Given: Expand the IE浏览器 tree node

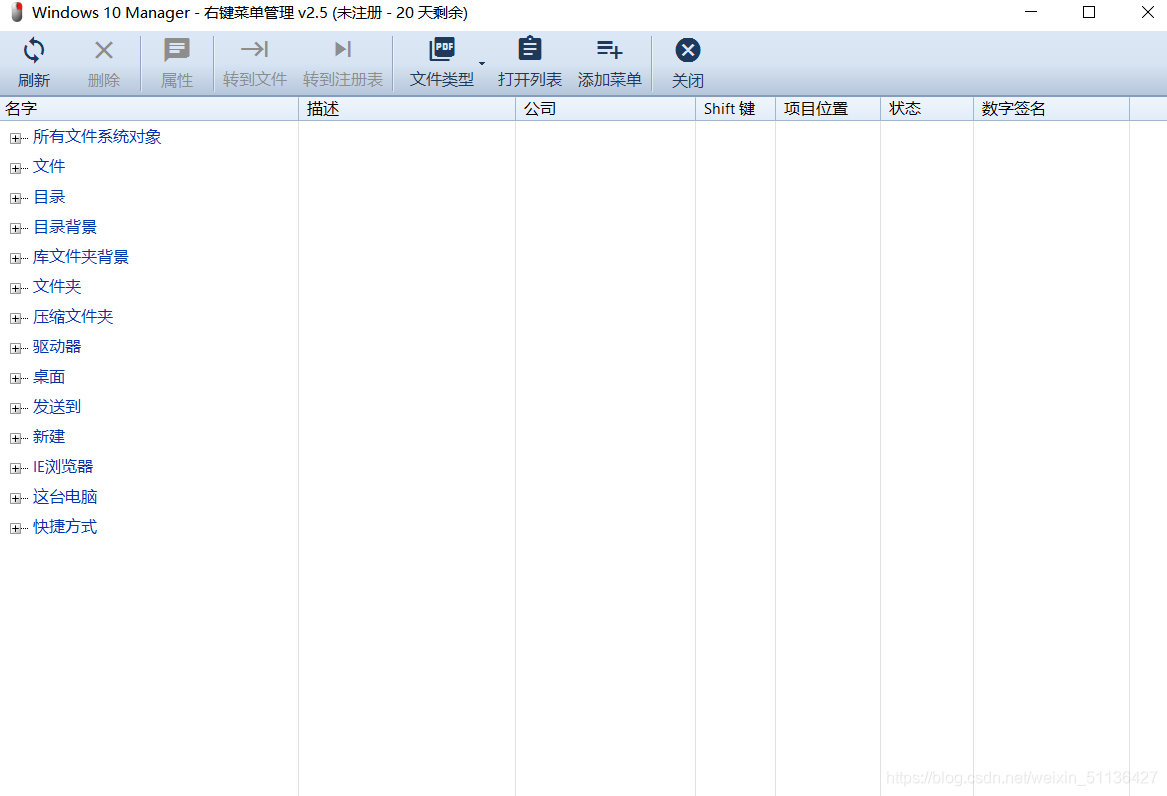Looking at the screenshot, I should tap(15, 468).
